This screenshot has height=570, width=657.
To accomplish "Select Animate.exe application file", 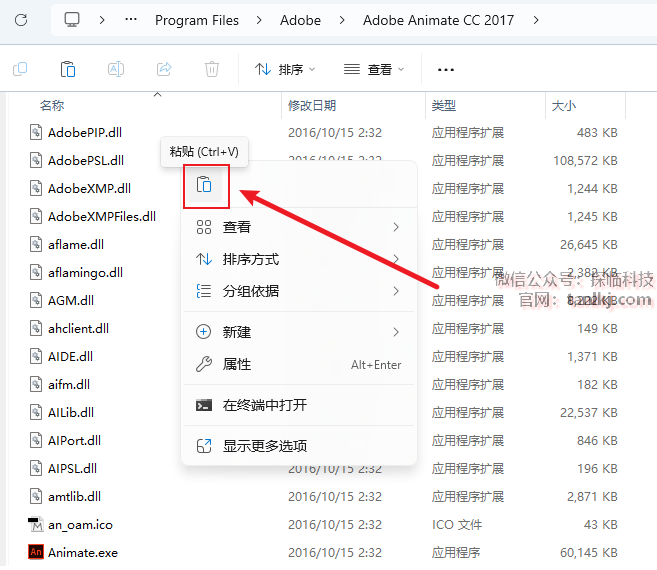I will tap(83, 553).
